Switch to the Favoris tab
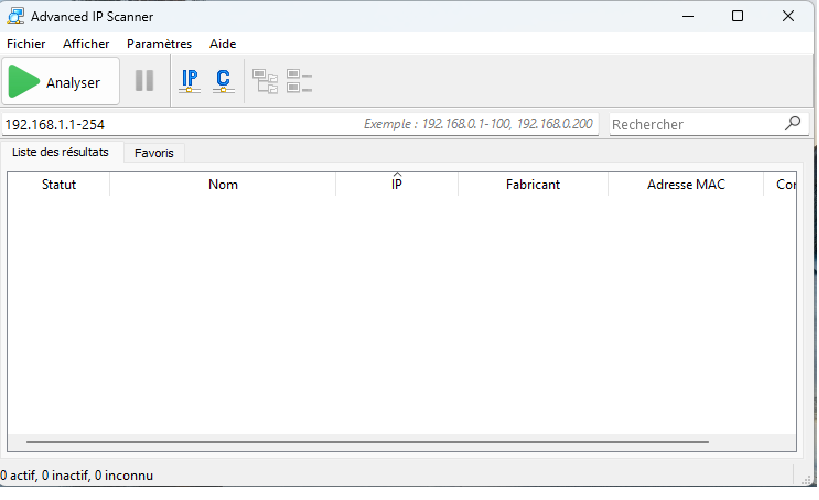 pos(154,153)
